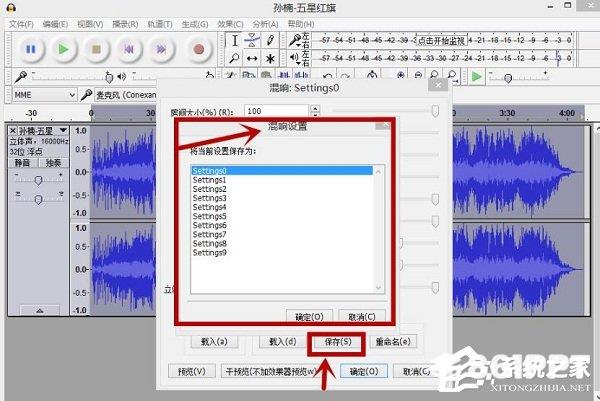Click the zoom in magnifier in edit toolbar
This screenshot has height=401, width=600.
pyautogui.click(x=401, y=75)
